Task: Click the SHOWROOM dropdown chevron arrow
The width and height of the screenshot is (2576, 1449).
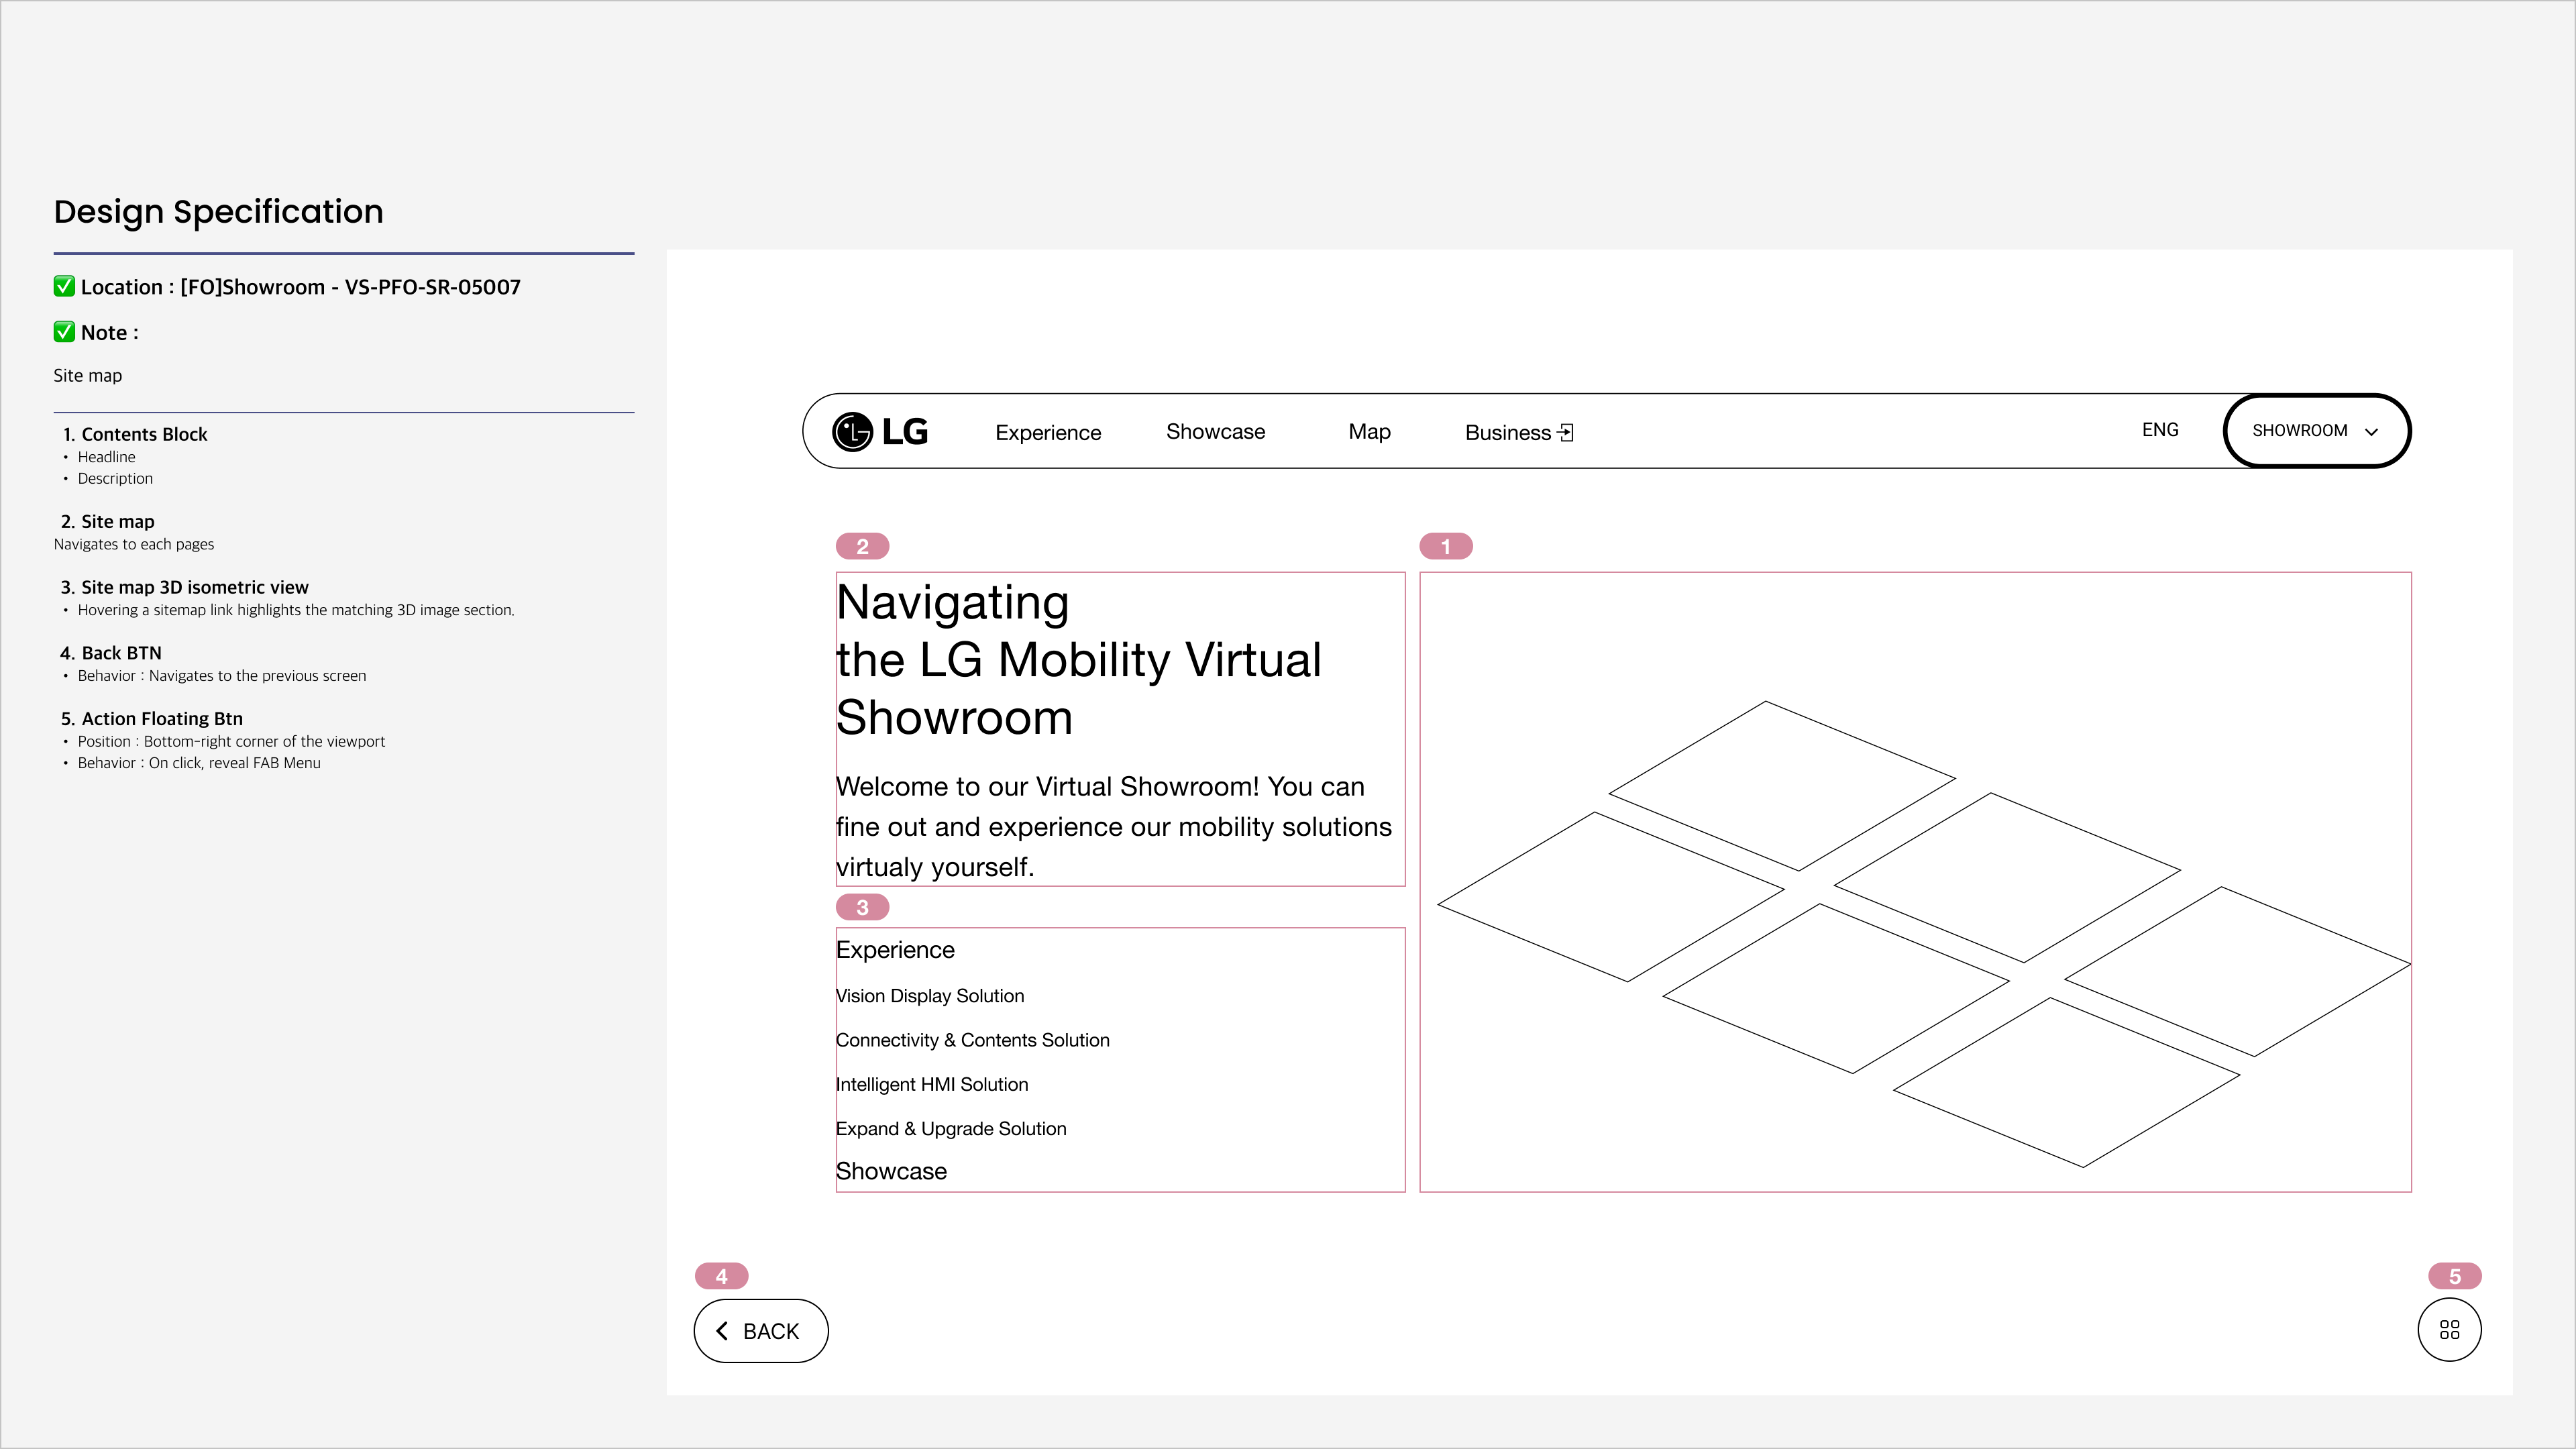Action: (x=2371, y=432)
